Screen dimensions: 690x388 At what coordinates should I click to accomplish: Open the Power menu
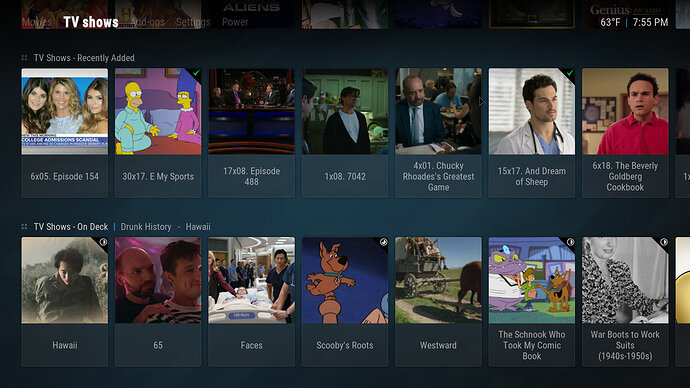tap(235, 22)
